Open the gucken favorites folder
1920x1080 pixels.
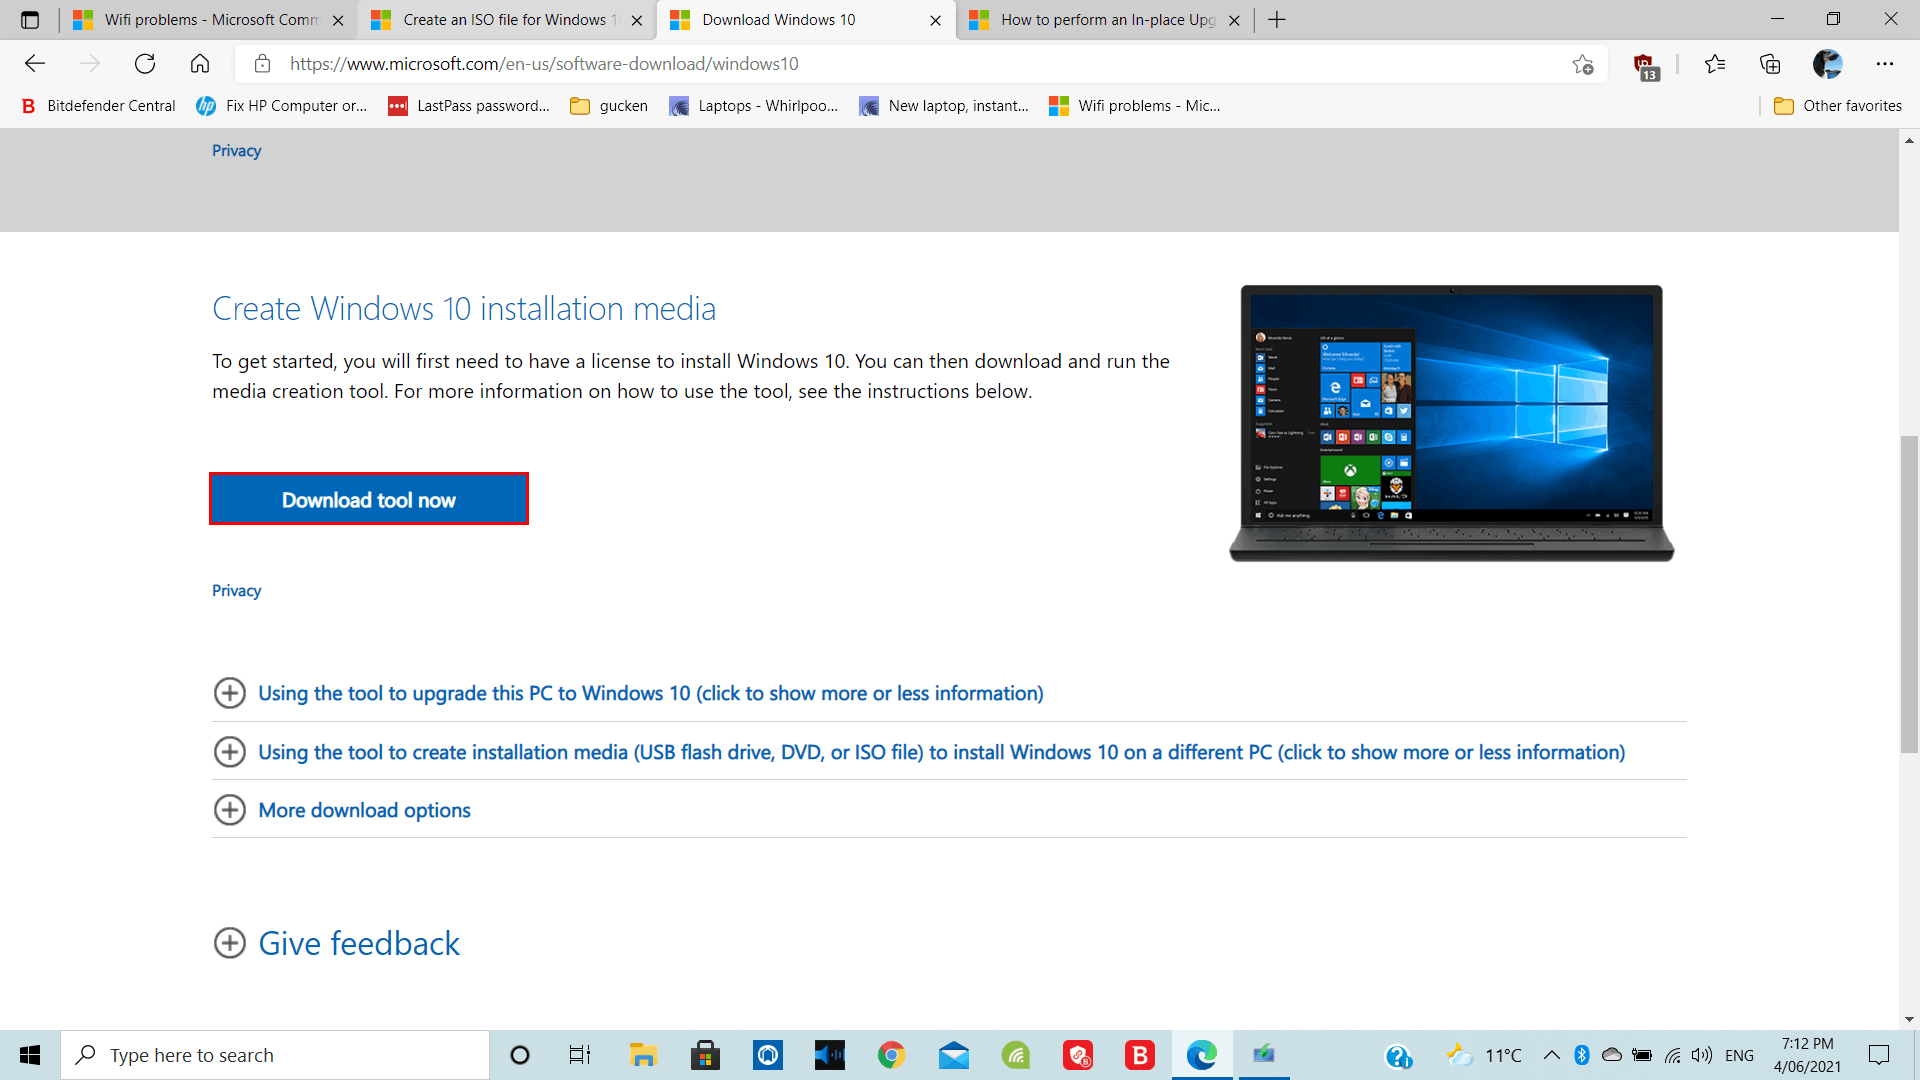pos(609,106)
